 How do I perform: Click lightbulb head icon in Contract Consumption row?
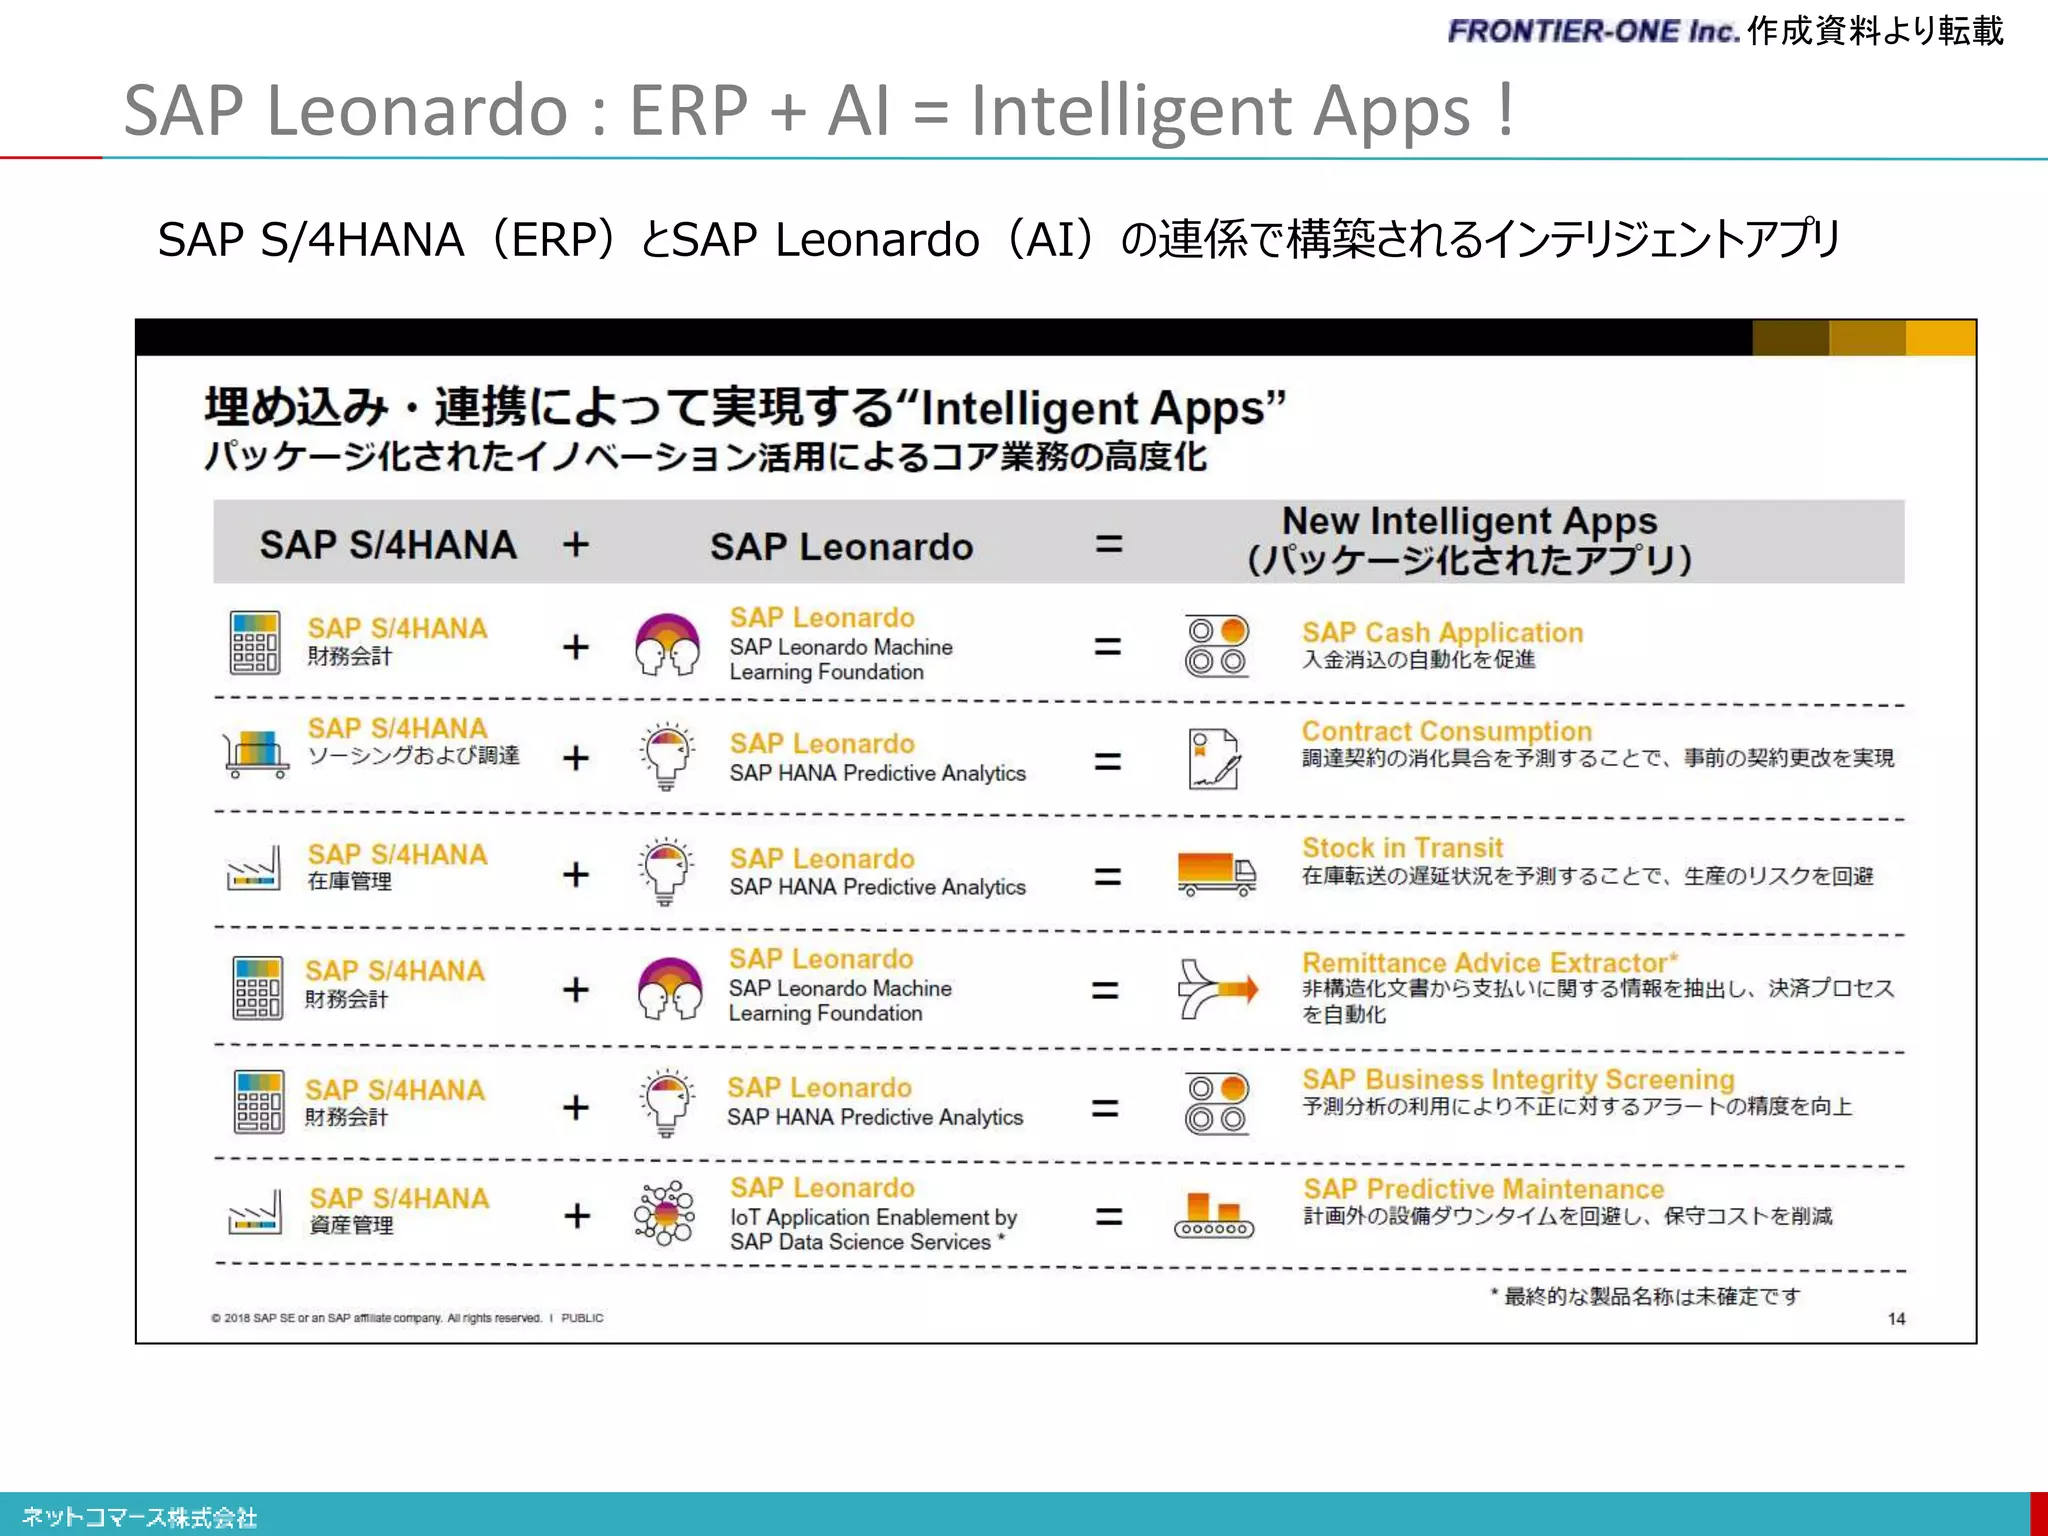667,757
